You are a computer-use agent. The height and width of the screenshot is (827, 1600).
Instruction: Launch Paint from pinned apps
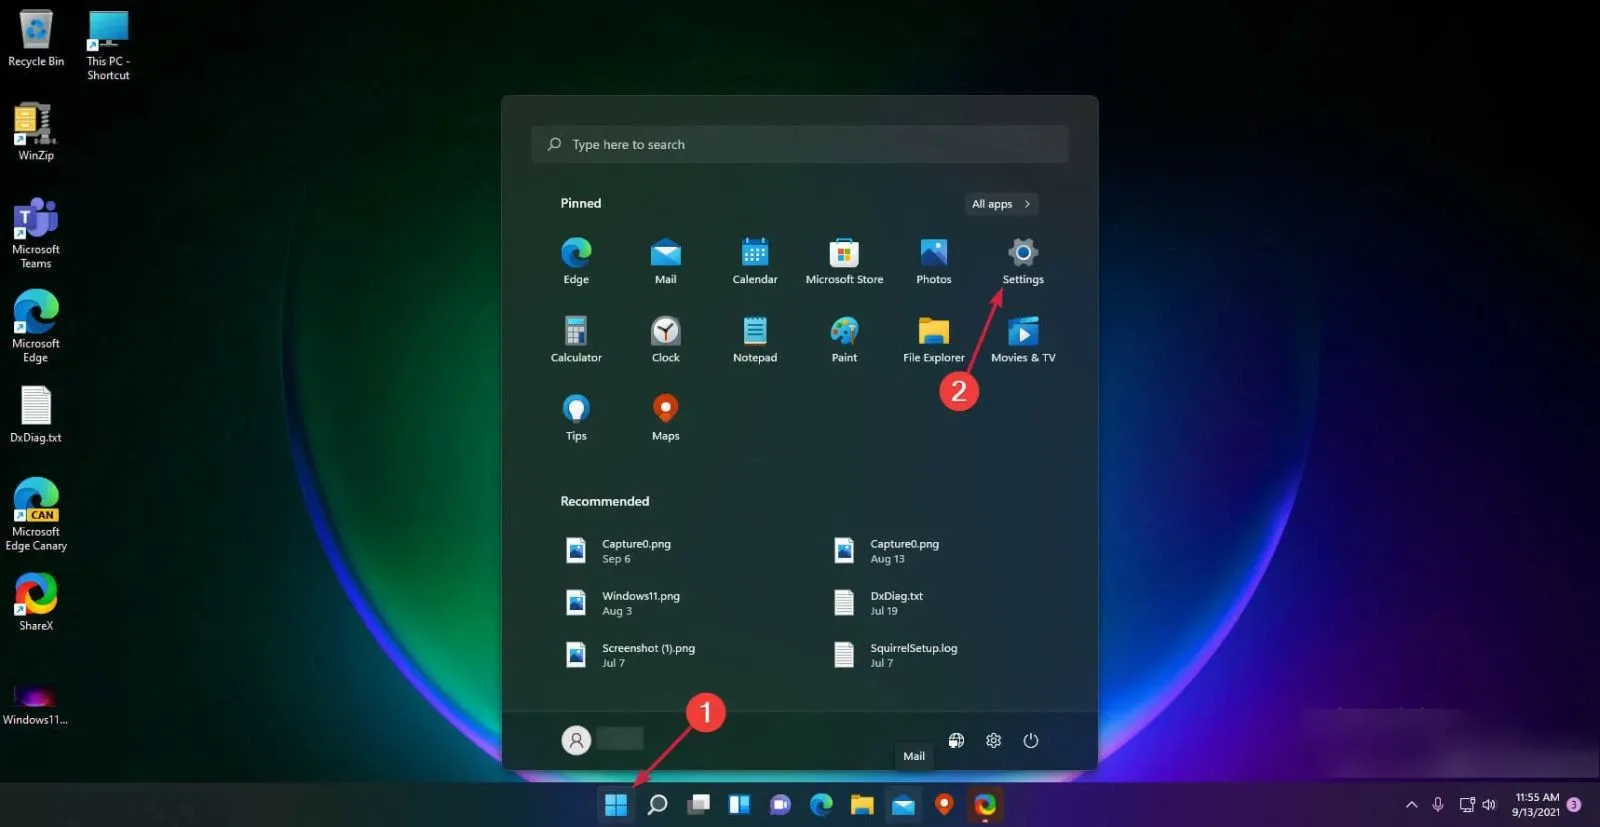844,339
